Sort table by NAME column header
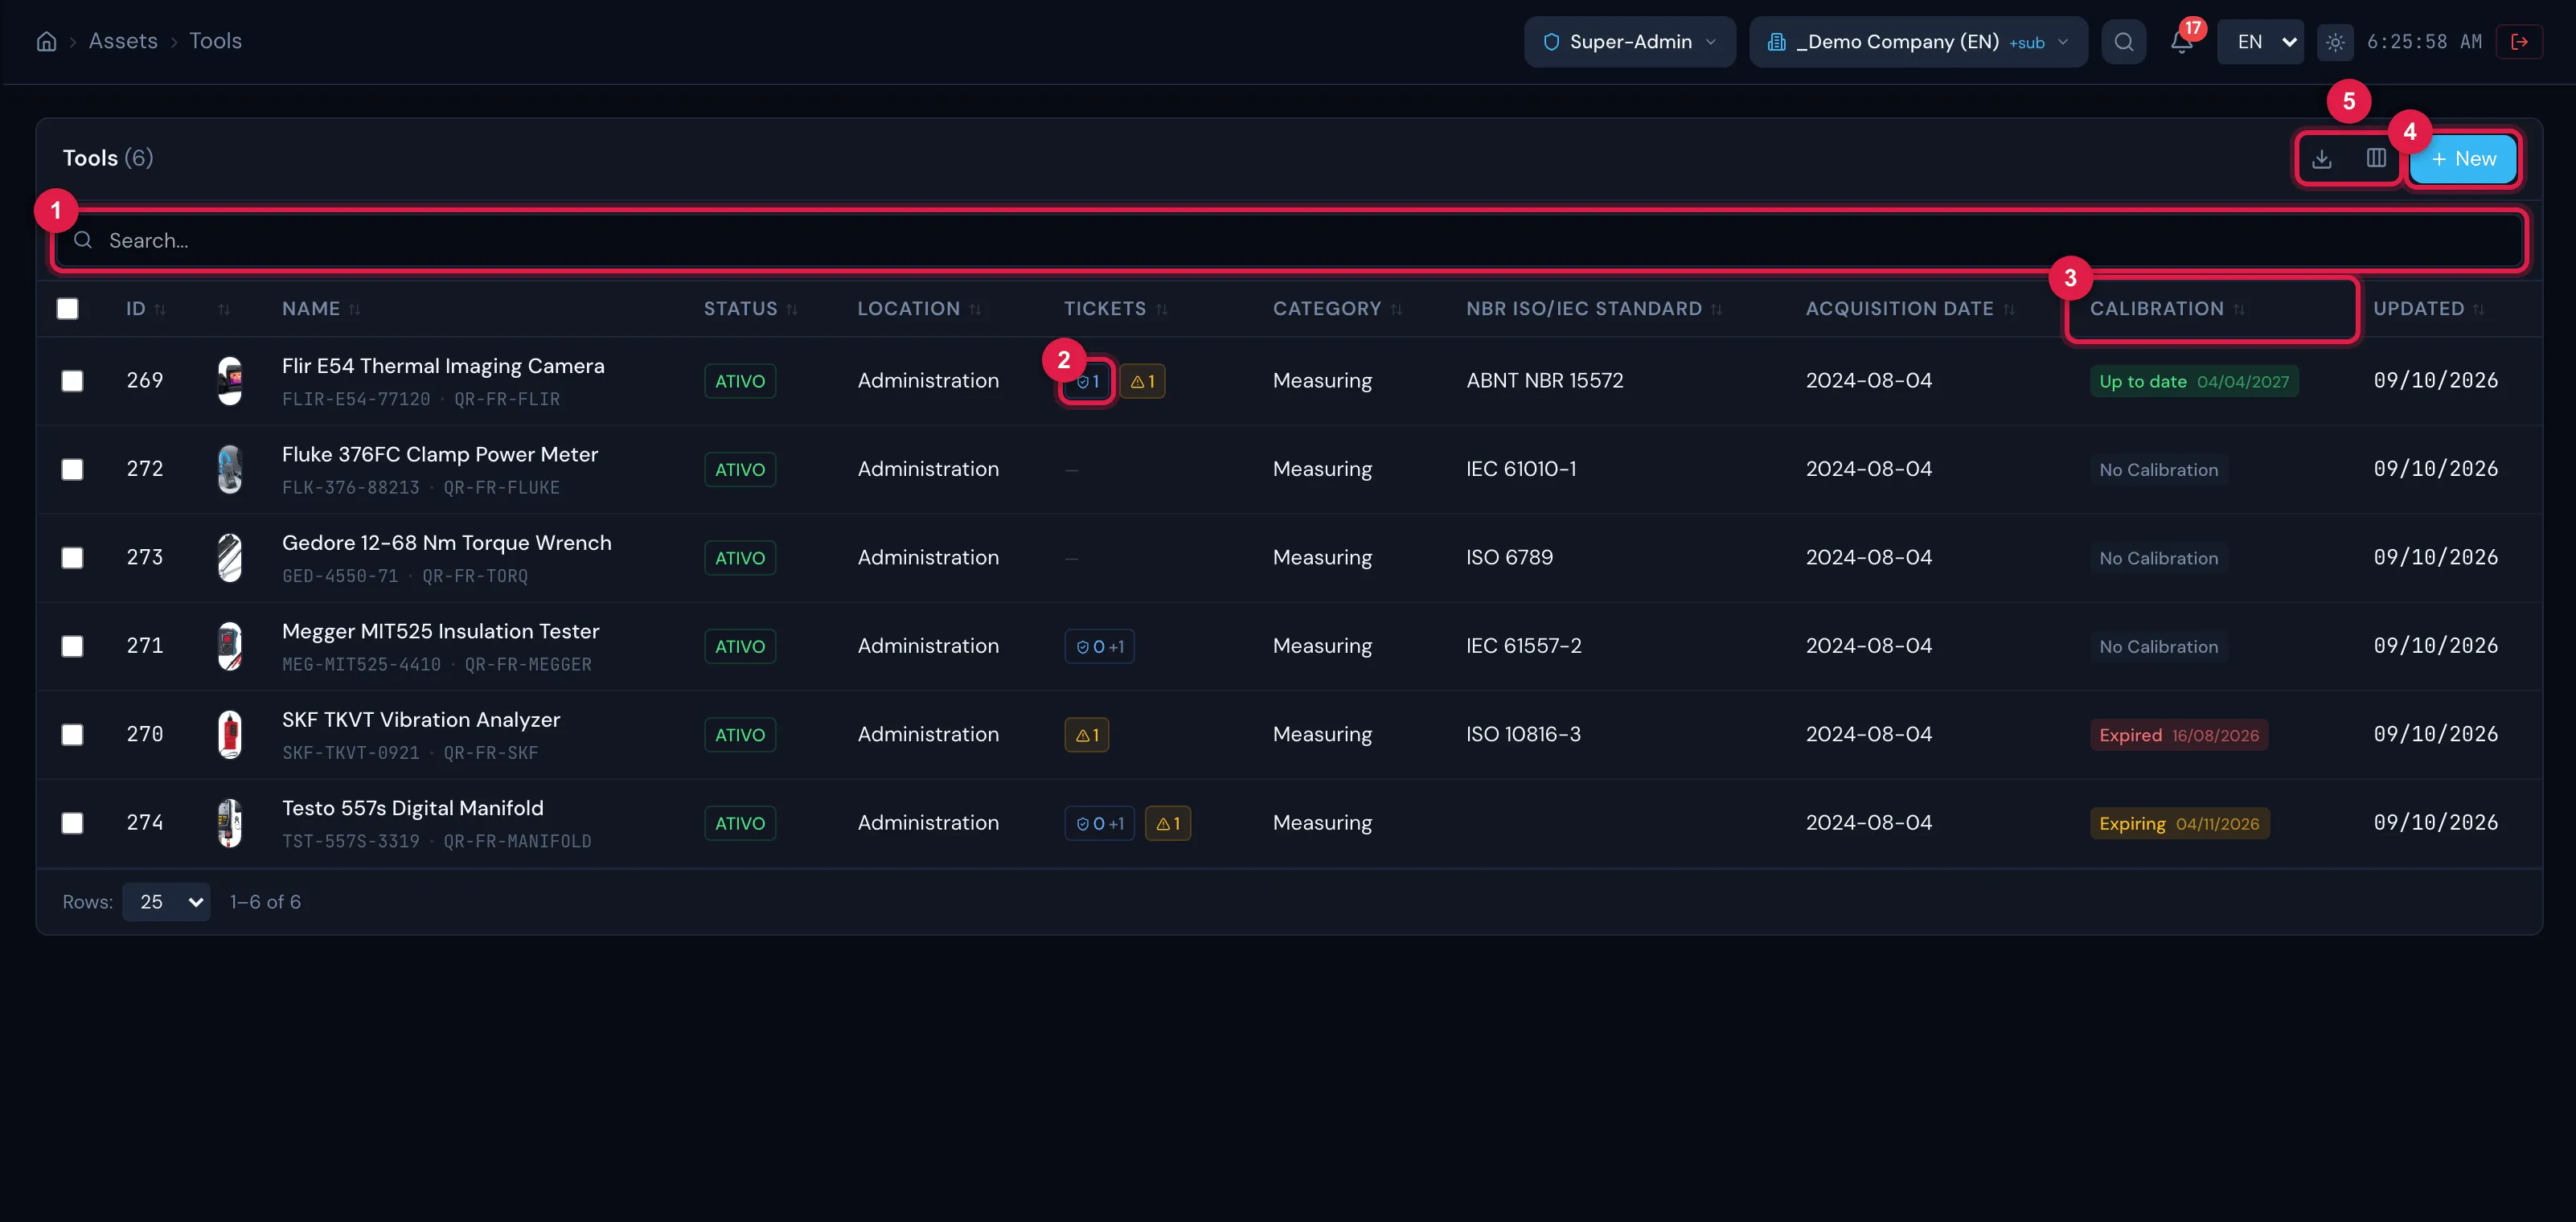 [320, 309]
